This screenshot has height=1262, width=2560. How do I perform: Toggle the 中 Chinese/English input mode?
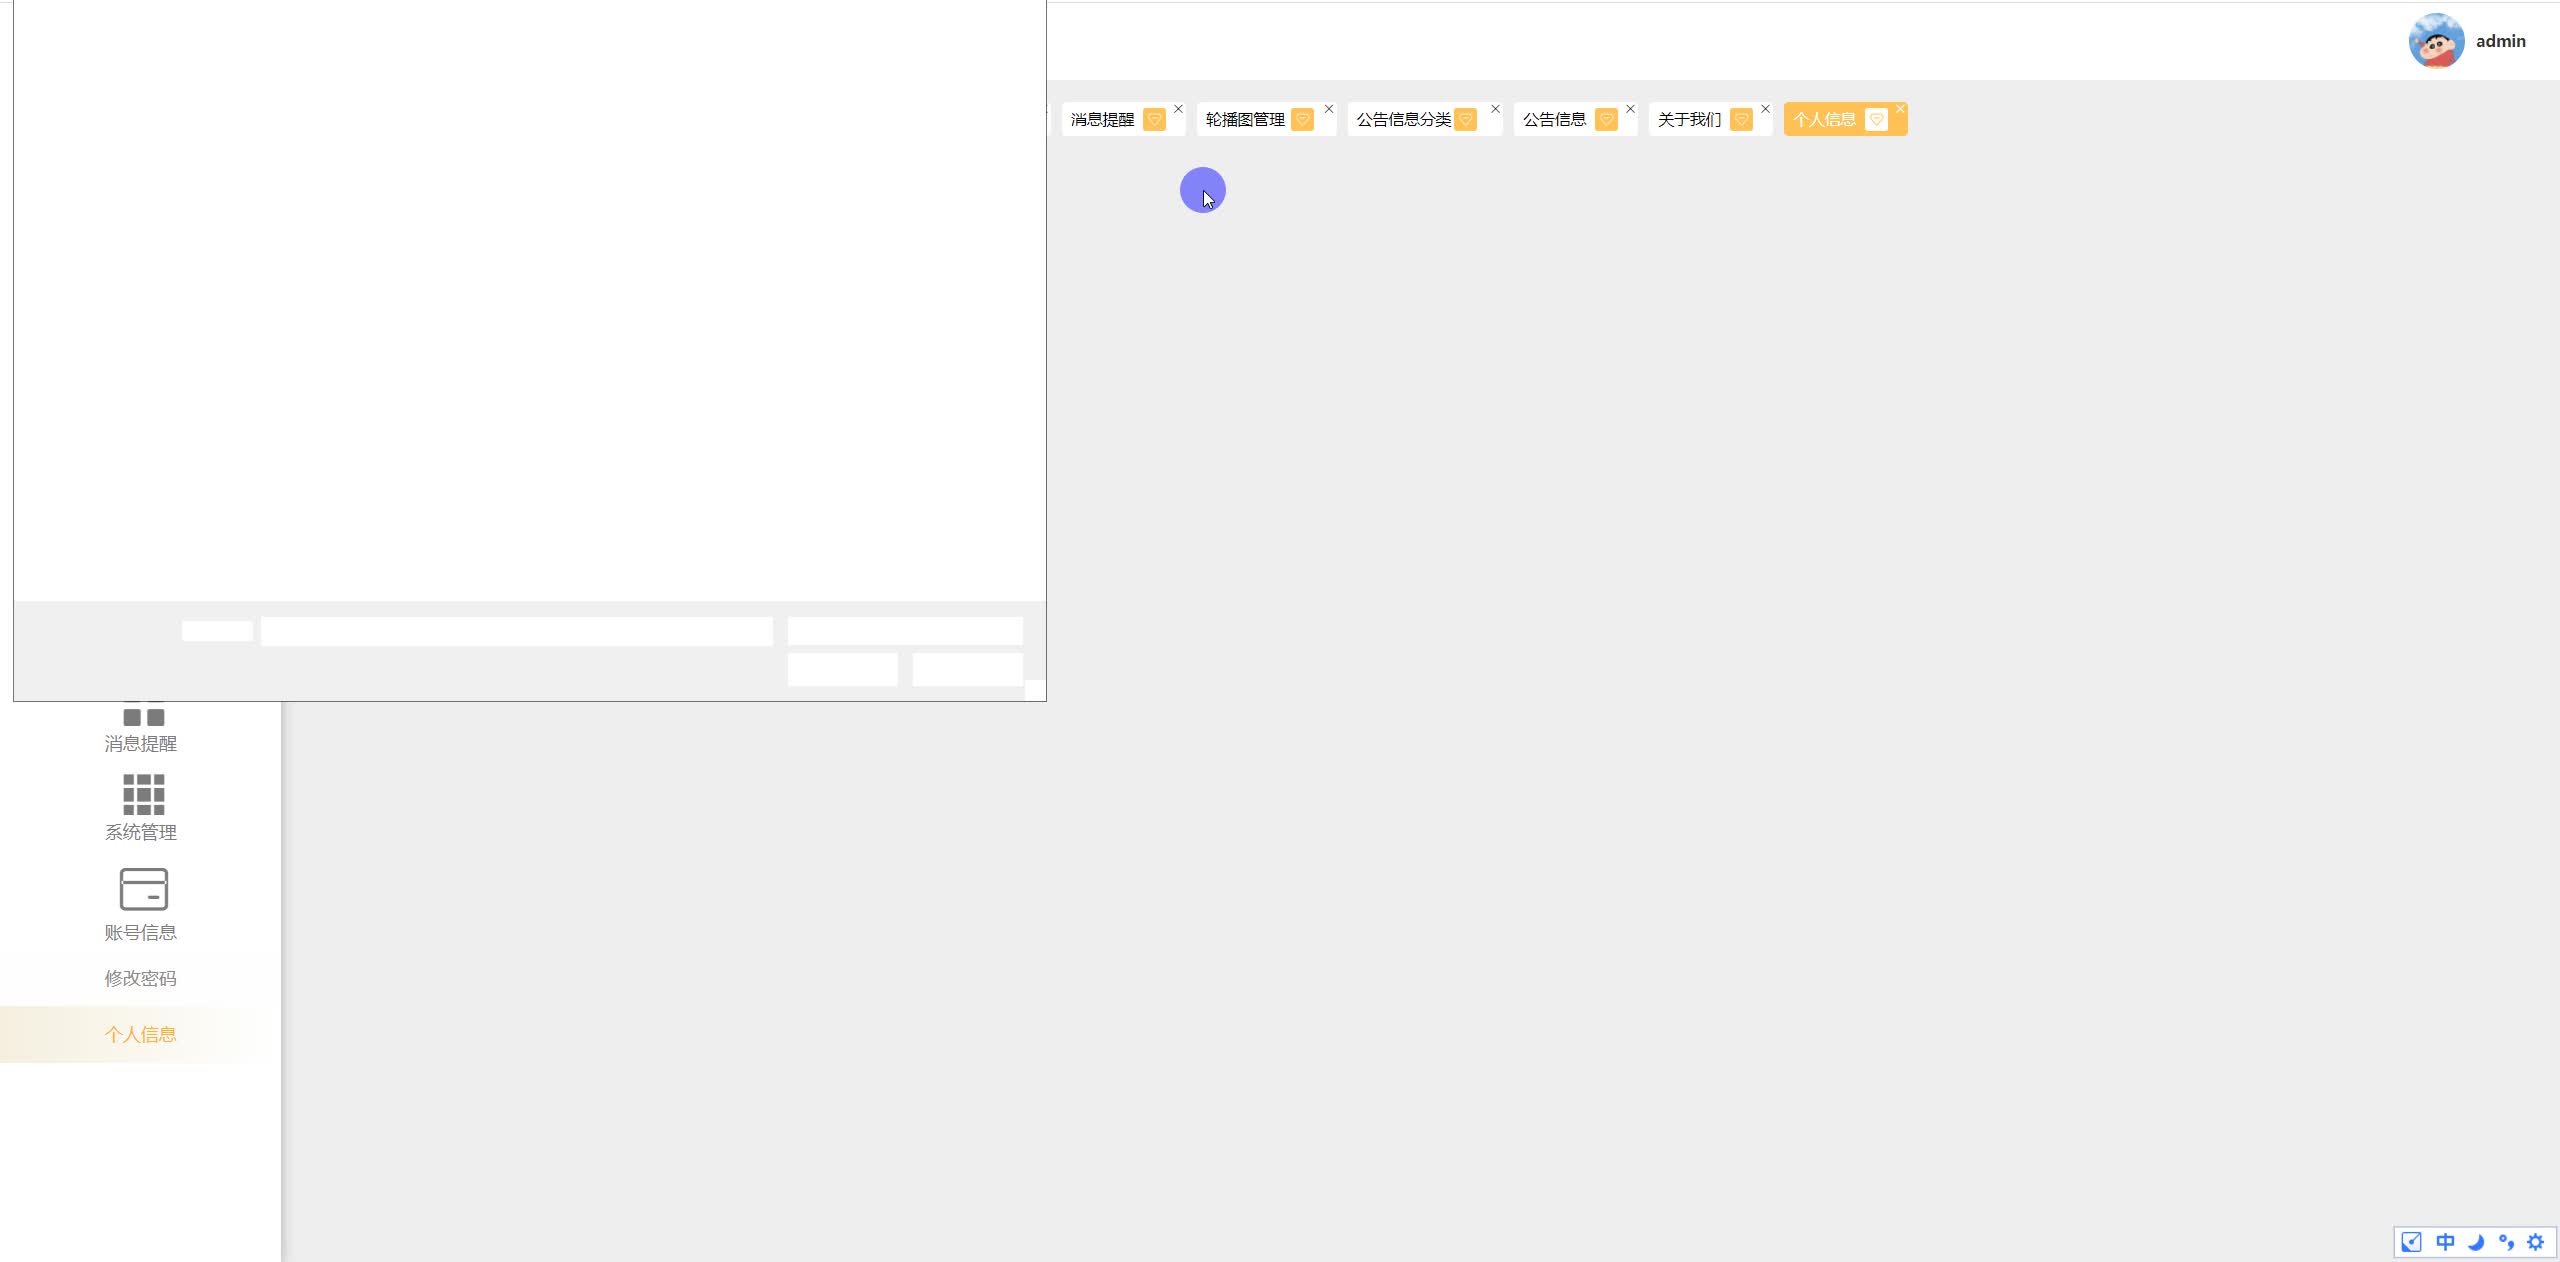click(x=2445, y=1242)
